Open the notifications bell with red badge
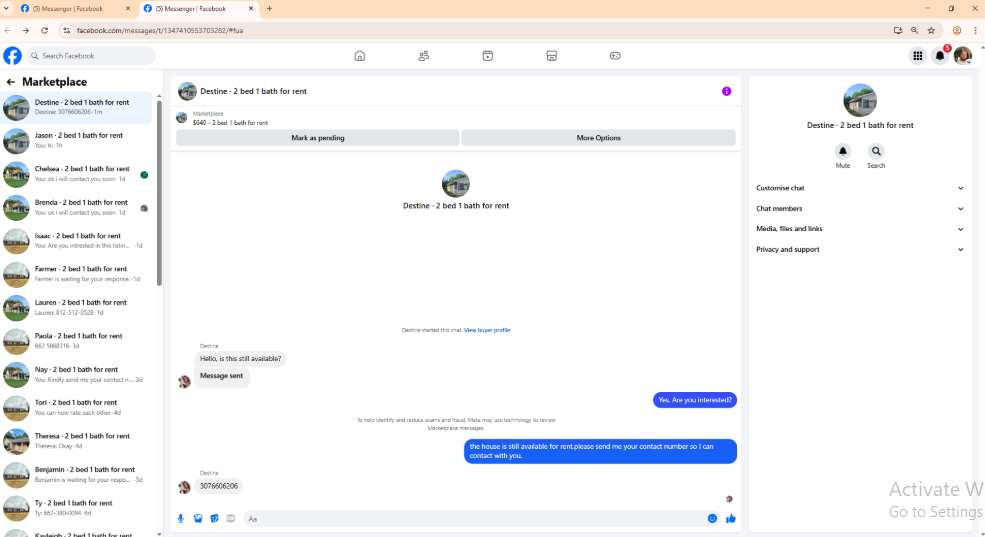Image resolution: width=985 pixels, height=537 pixels. [940, 56]
